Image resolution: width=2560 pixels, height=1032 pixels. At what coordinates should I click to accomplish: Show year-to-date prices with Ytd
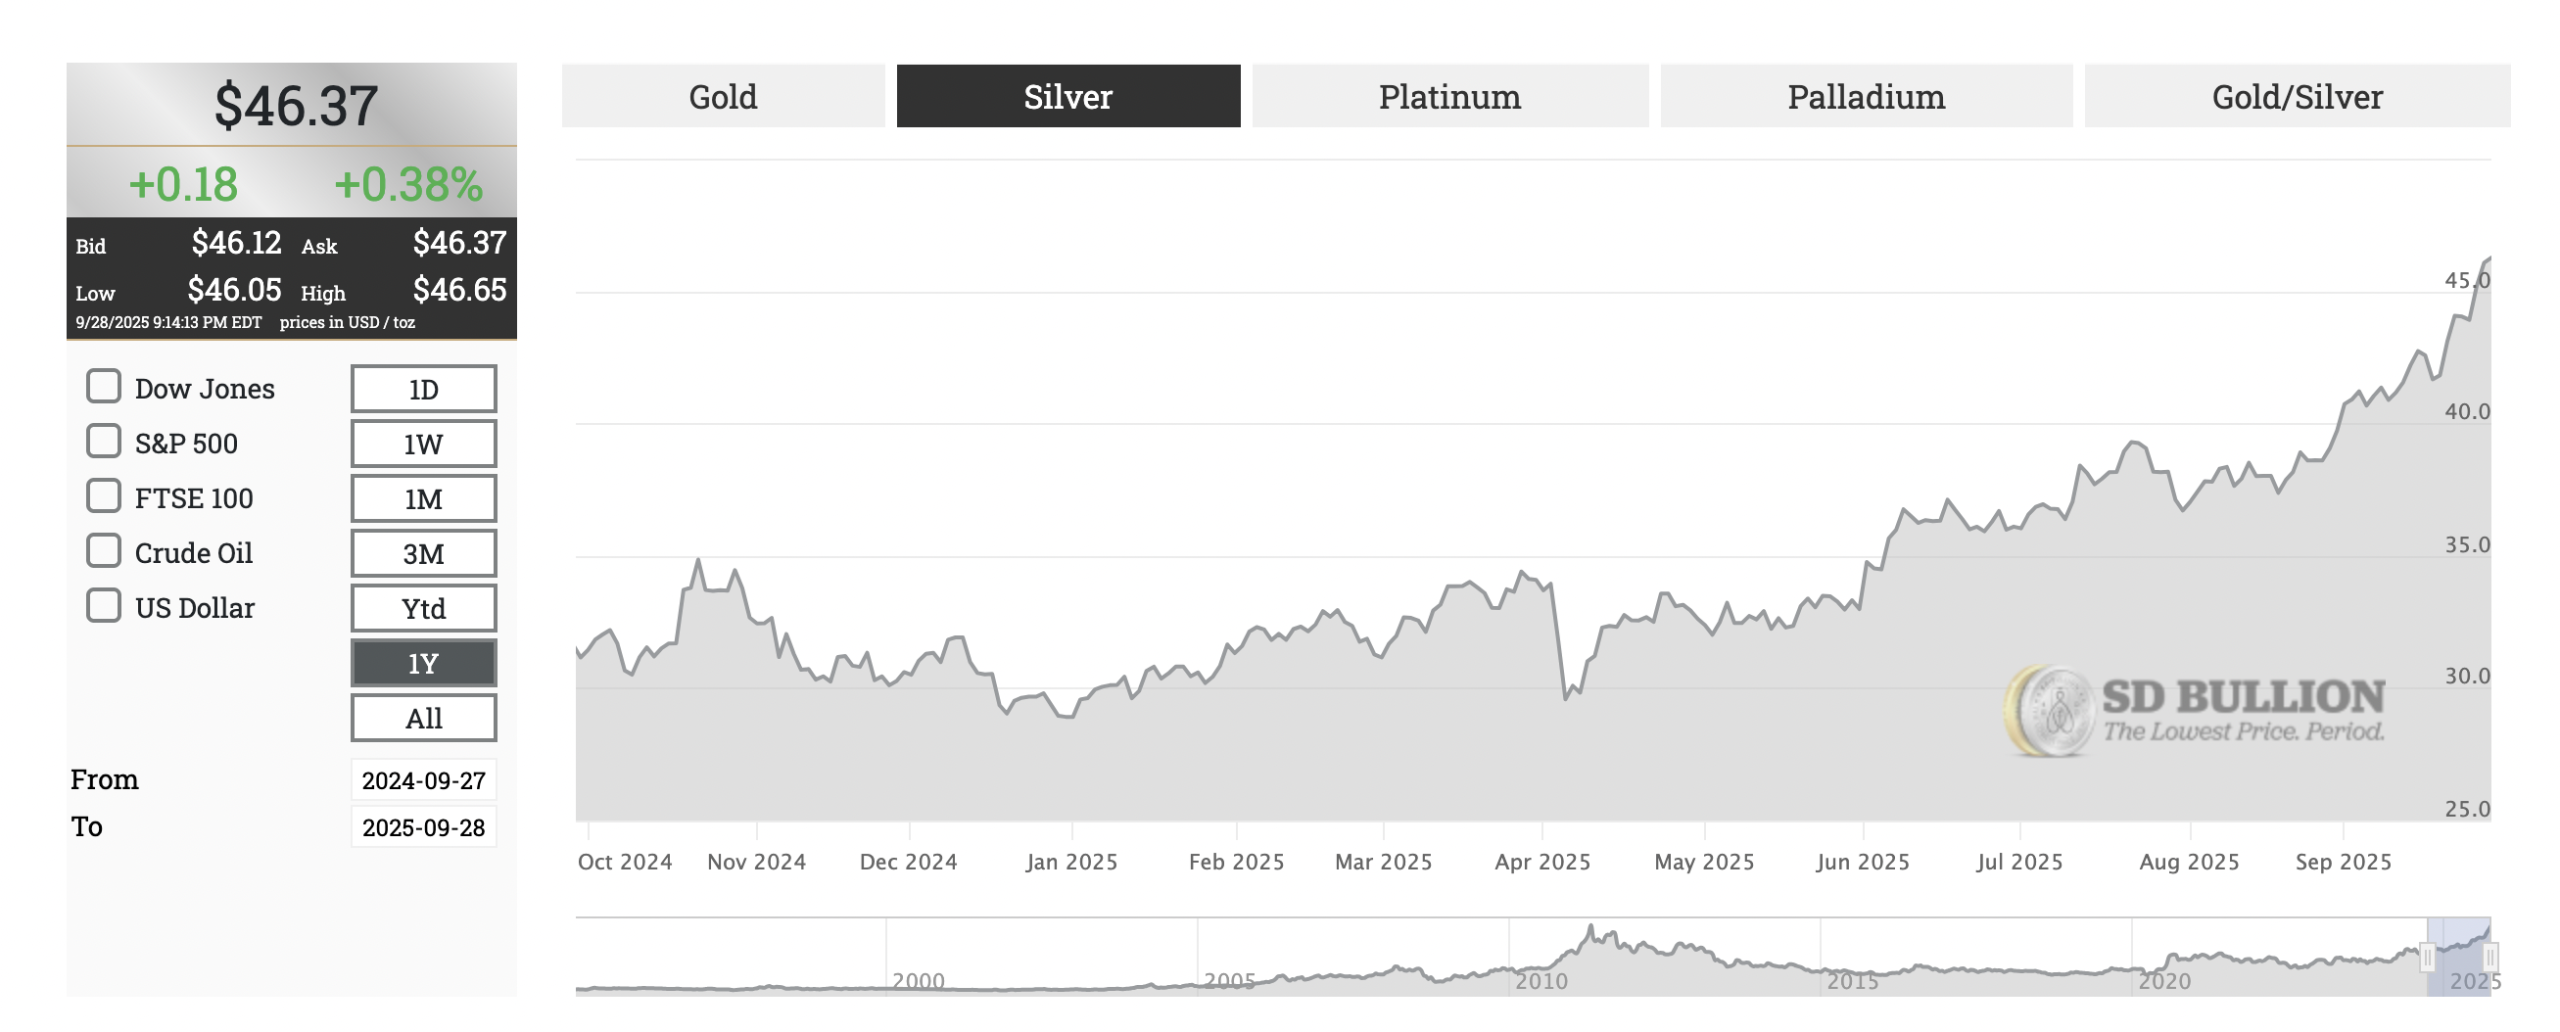[x=423, y=607]
